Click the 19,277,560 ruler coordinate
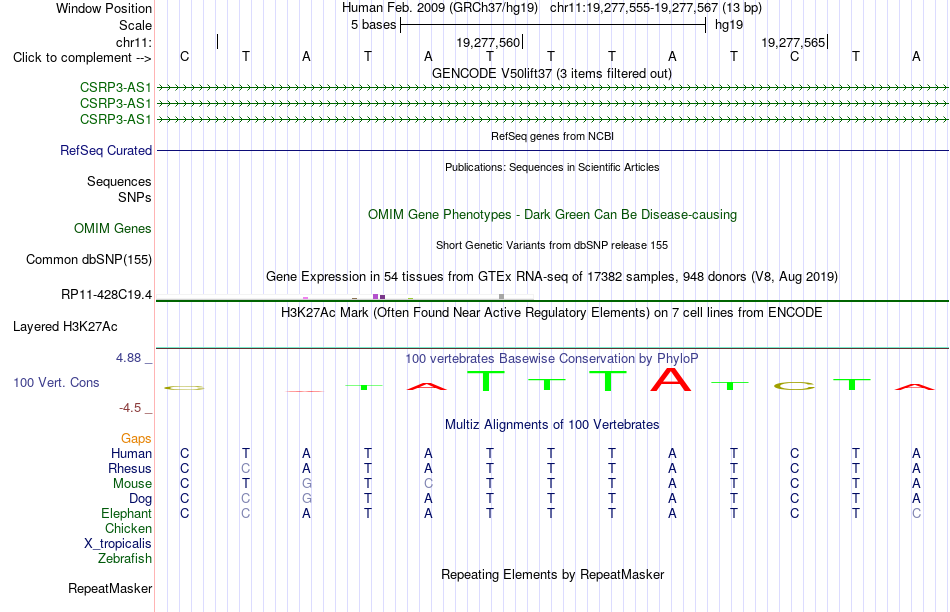This screenshot has width=950, height=612. [488, 42]
